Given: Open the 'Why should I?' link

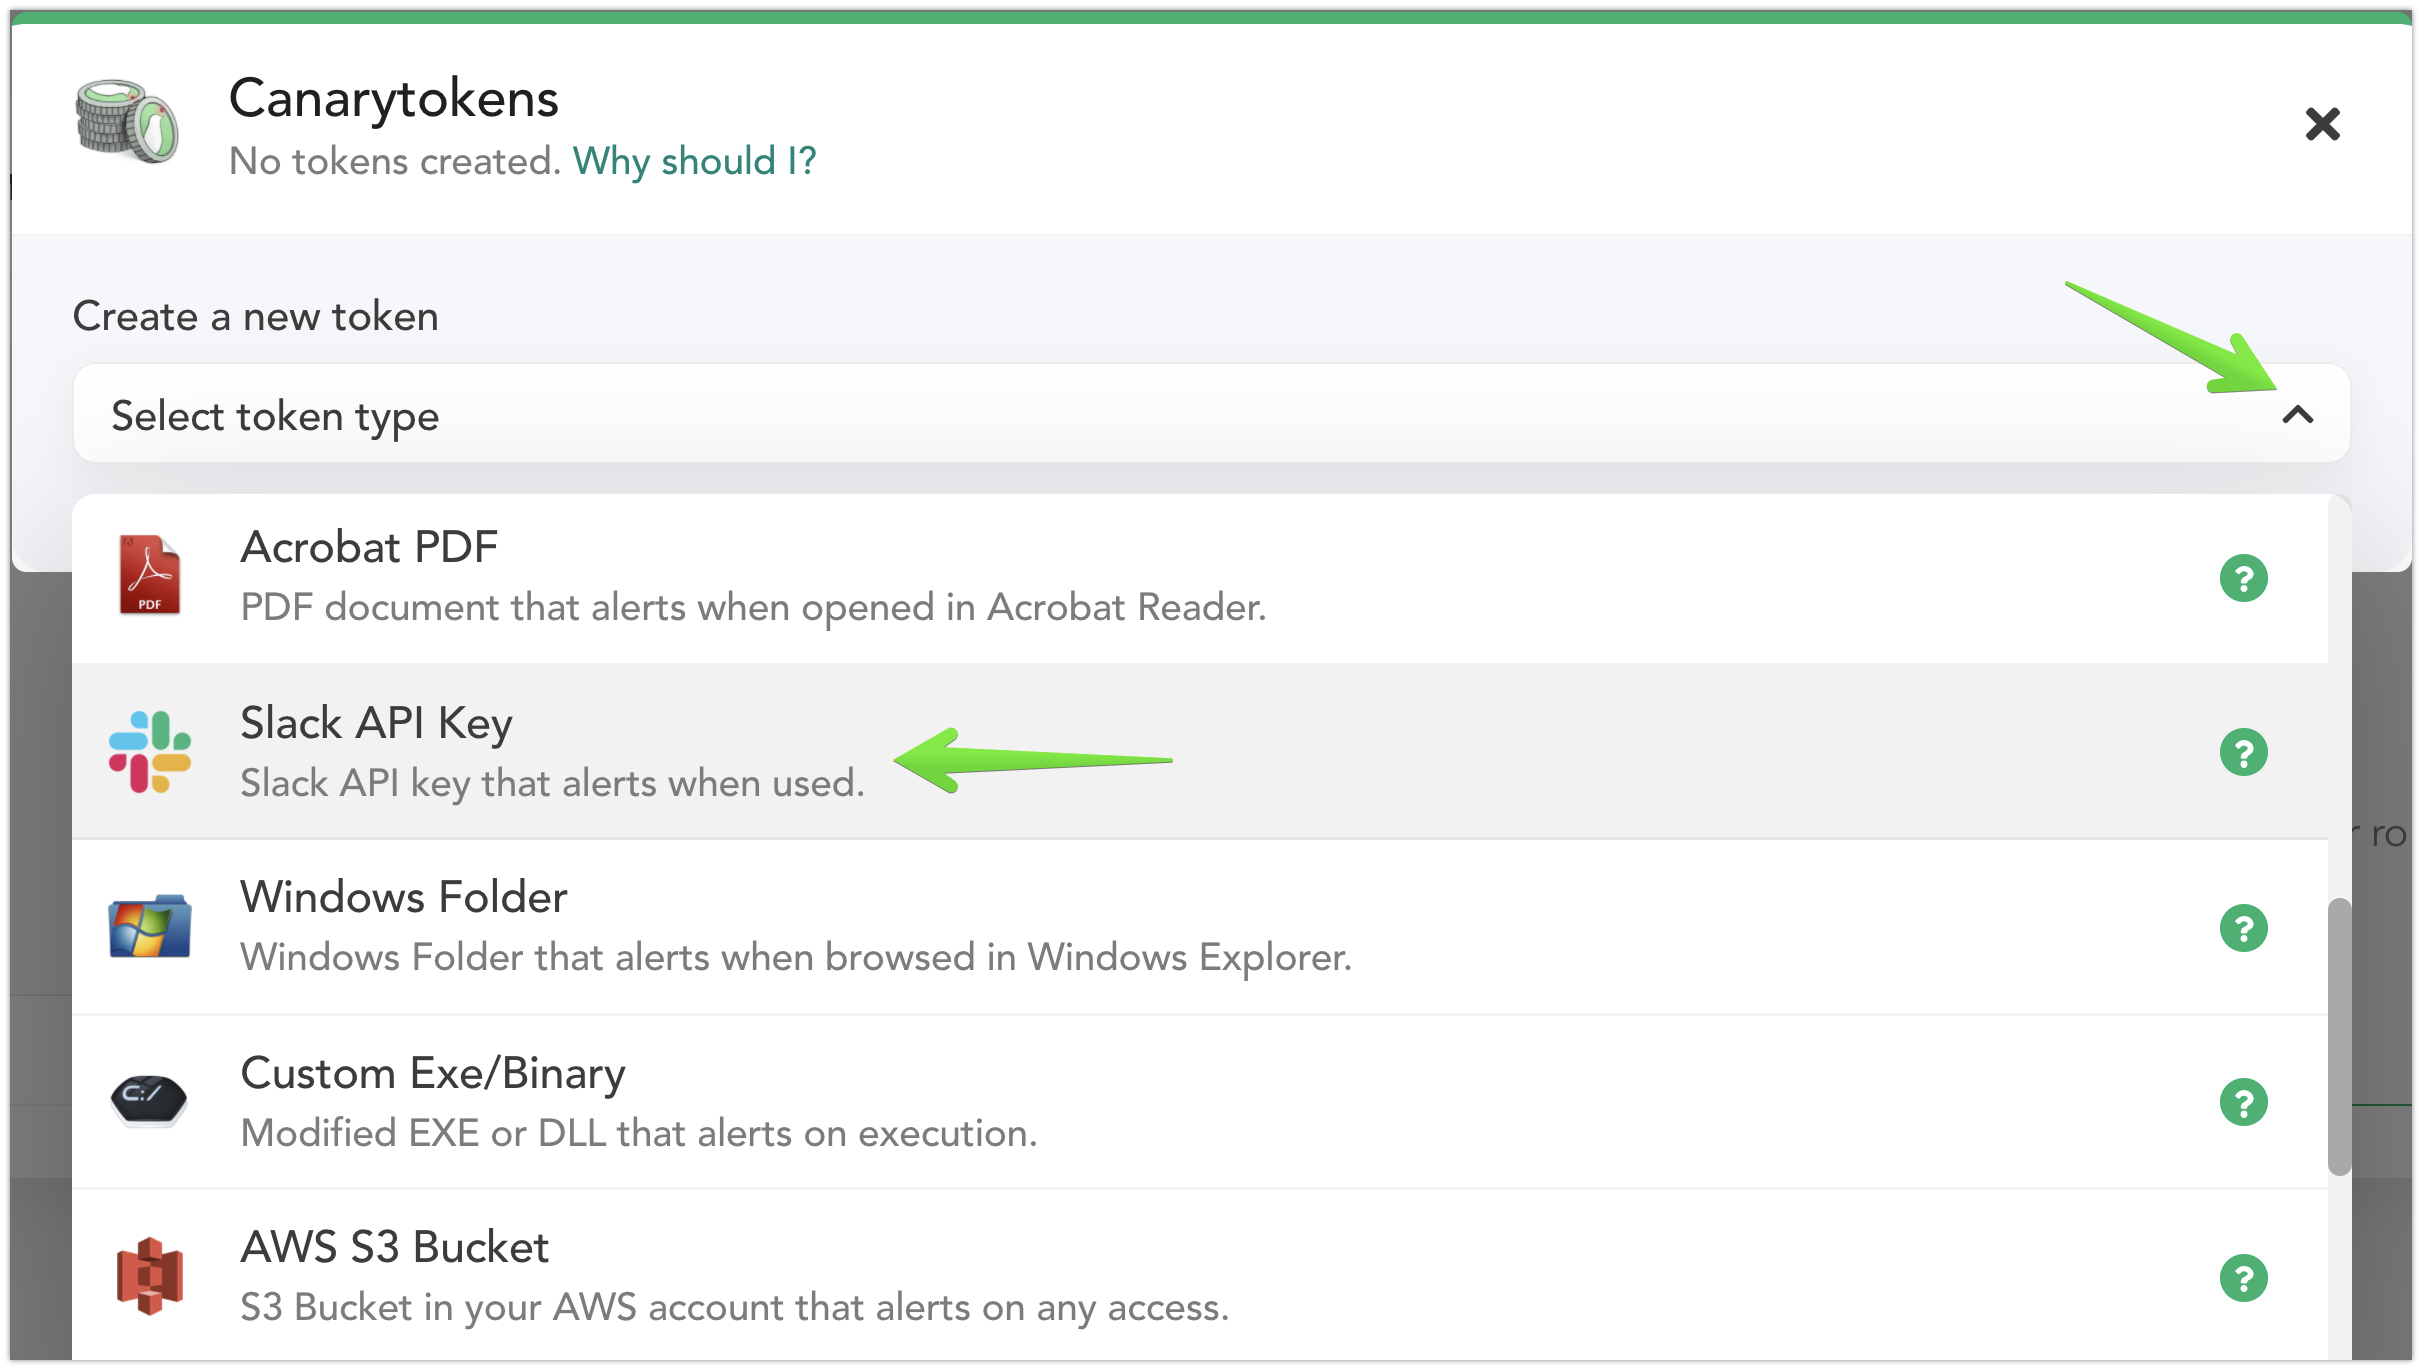Looking at the screenshot, I should coord(694,161).
